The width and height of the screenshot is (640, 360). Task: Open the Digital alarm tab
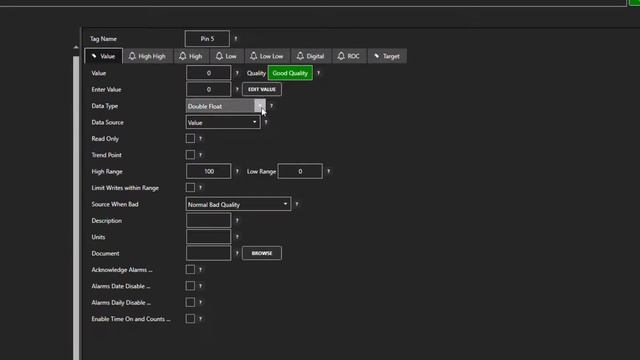click(311, 56)
